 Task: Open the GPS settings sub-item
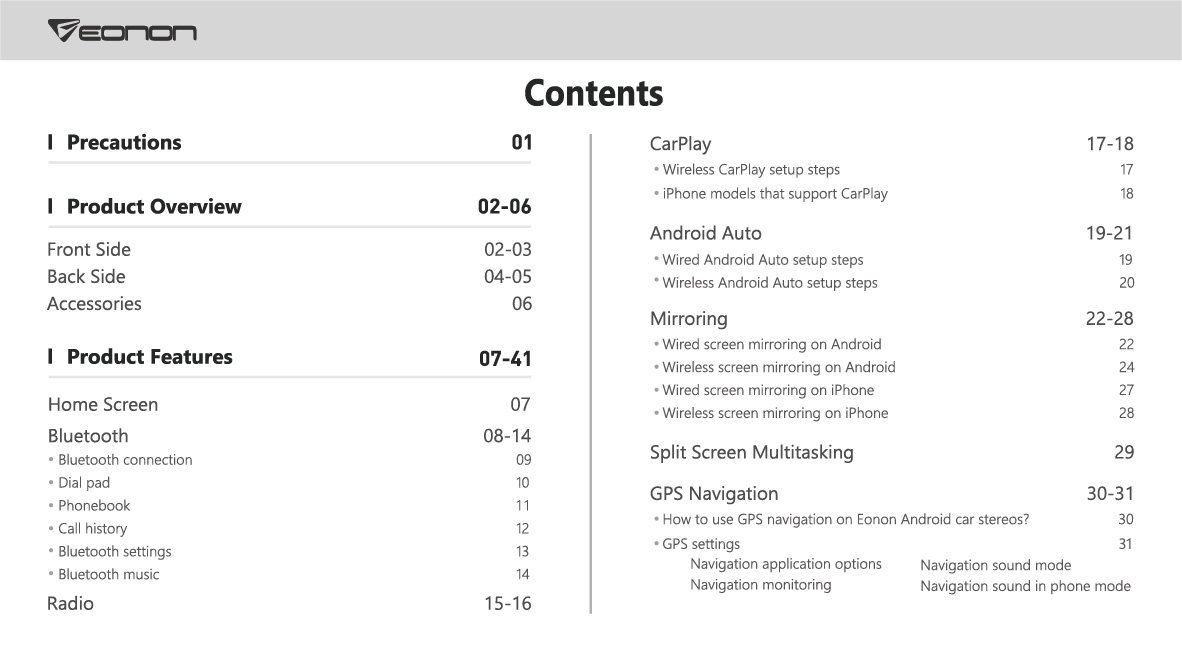701,544
